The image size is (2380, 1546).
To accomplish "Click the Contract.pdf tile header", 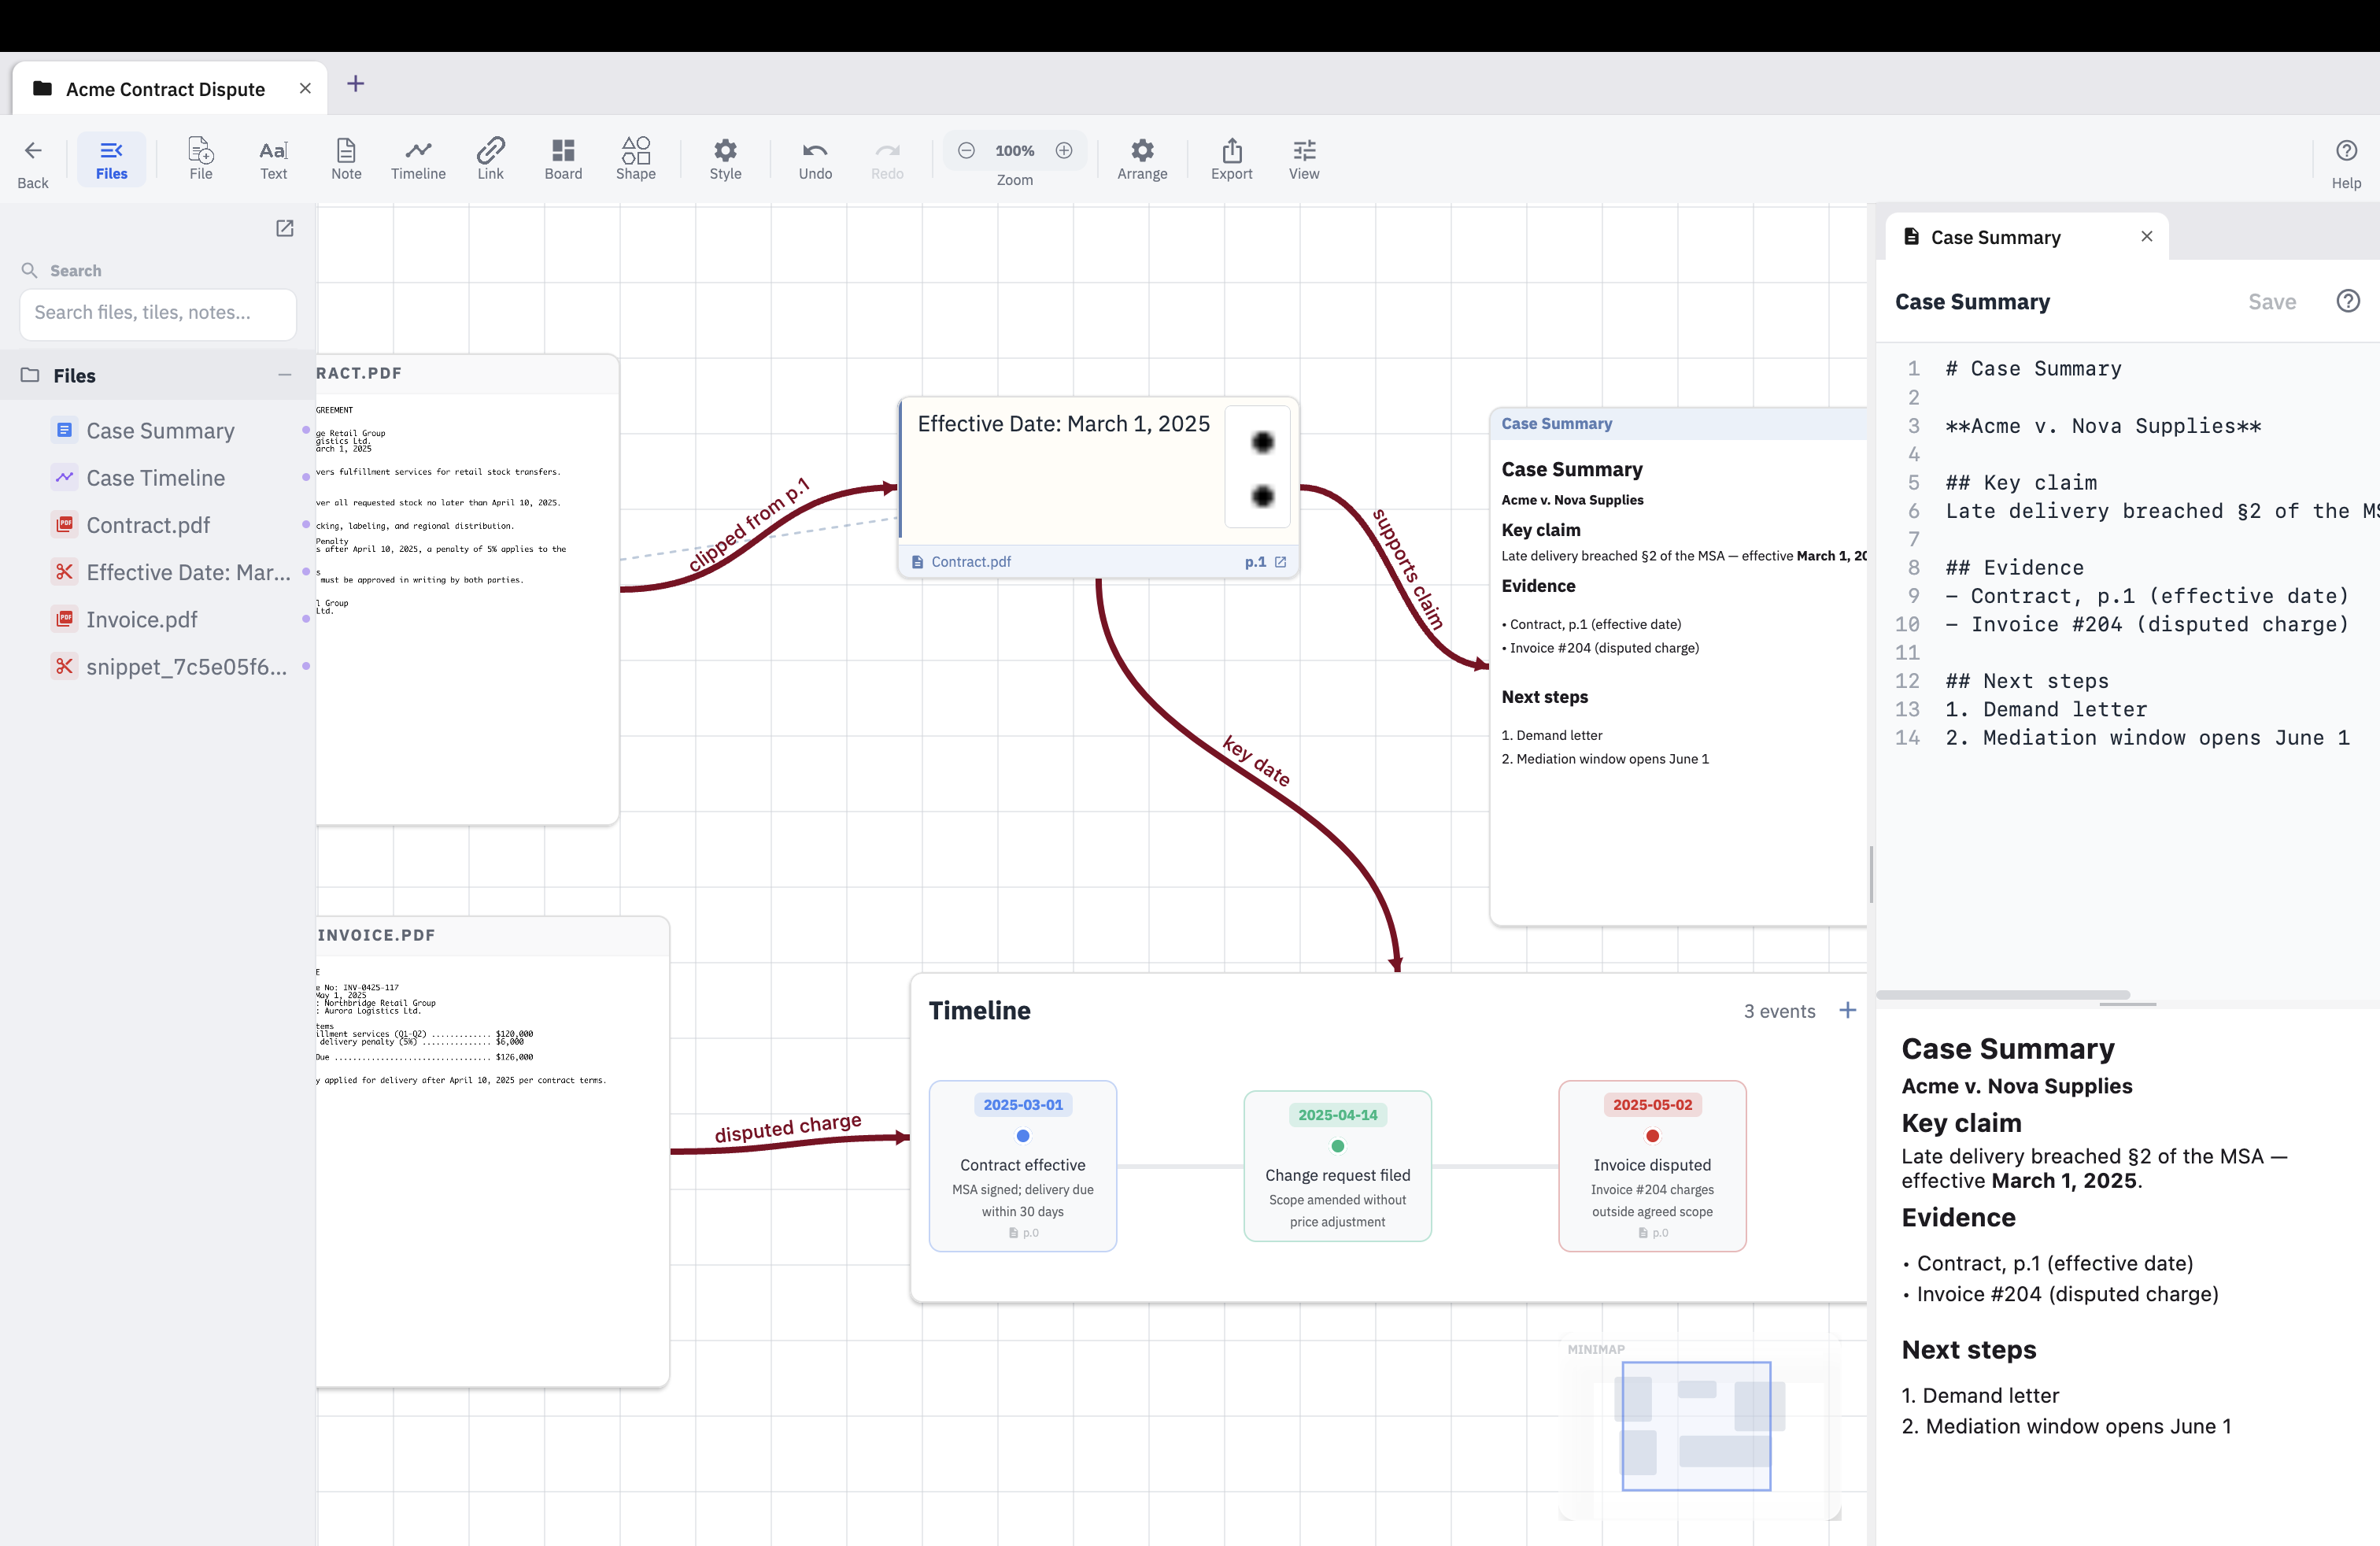I will pos(467,374).
